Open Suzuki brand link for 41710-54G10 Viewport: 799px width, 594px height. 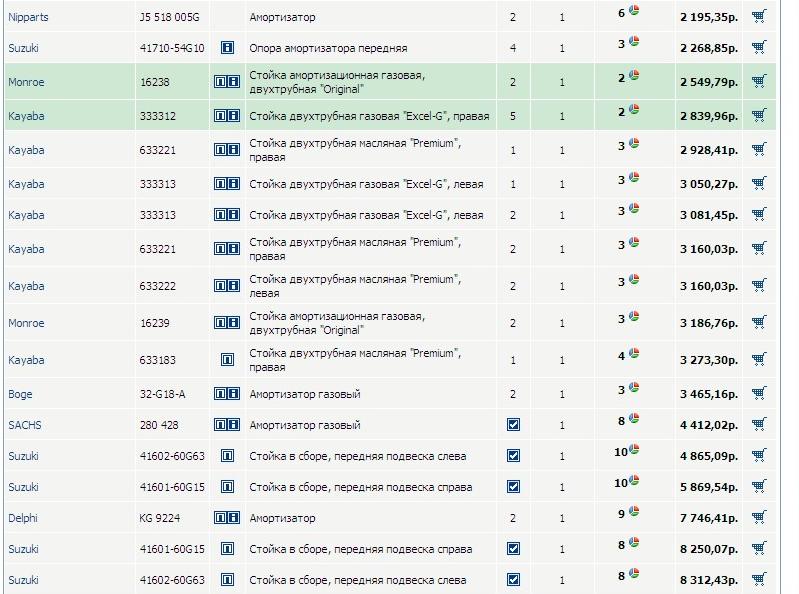(x=23, y=48)
